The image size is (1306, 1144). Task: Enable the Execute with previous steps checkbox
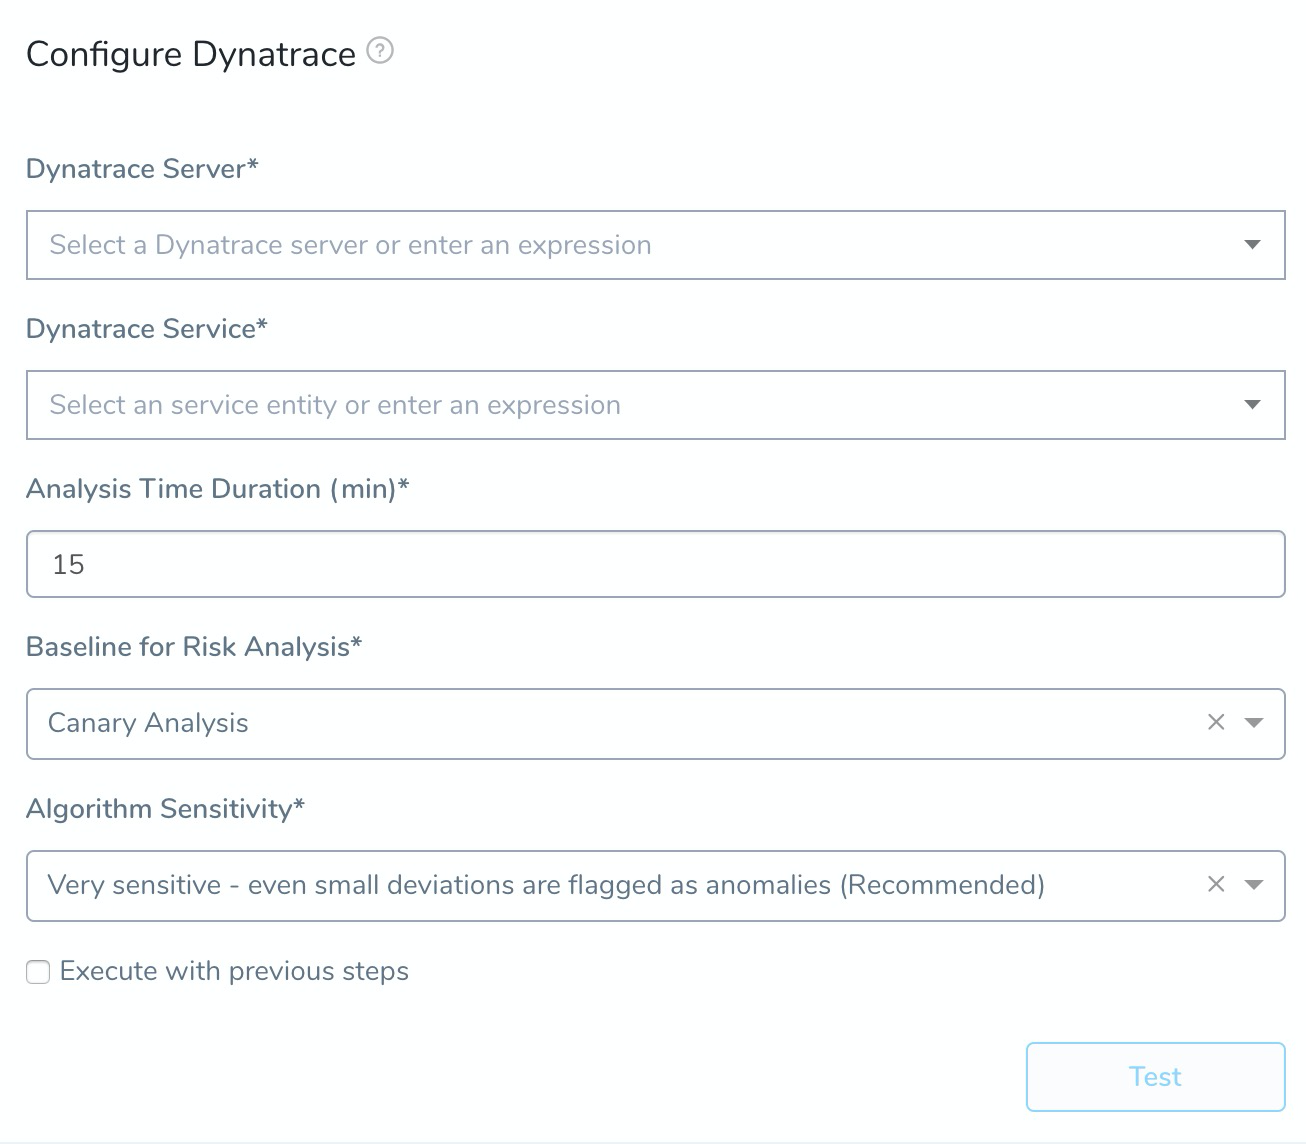click(x=38, y=972)
